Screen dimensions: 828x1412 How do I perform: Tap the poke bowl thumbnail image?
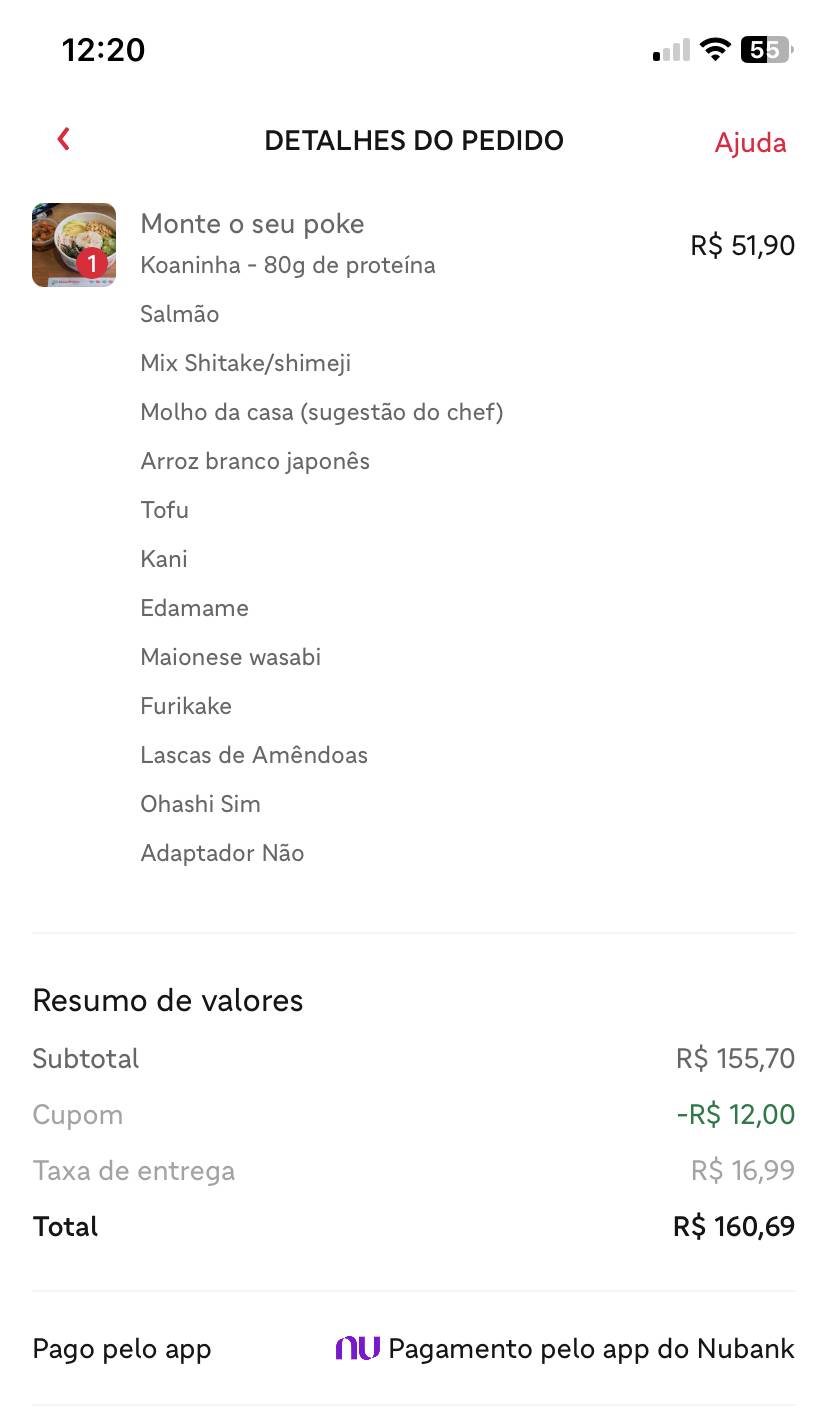(73, 244)
